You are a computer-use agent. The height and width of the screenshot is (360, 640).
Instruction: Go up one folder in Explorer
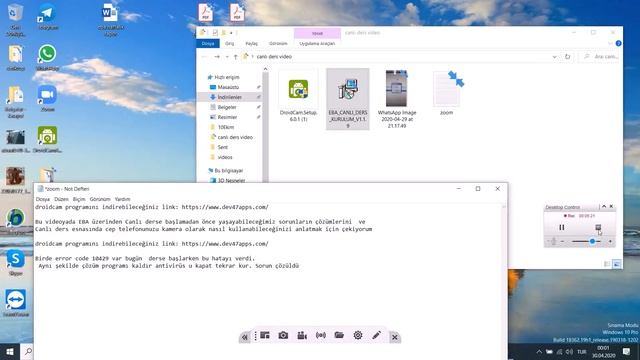pos(236,57)
